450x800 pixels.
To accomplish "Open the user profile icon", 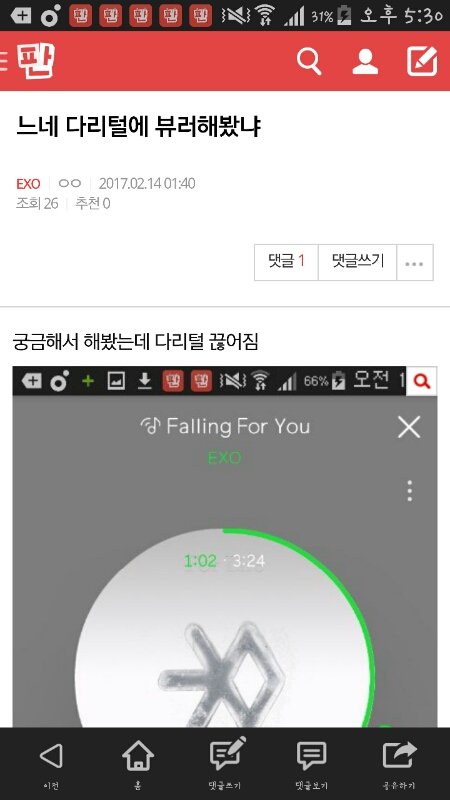I will [x=365, y=62].
